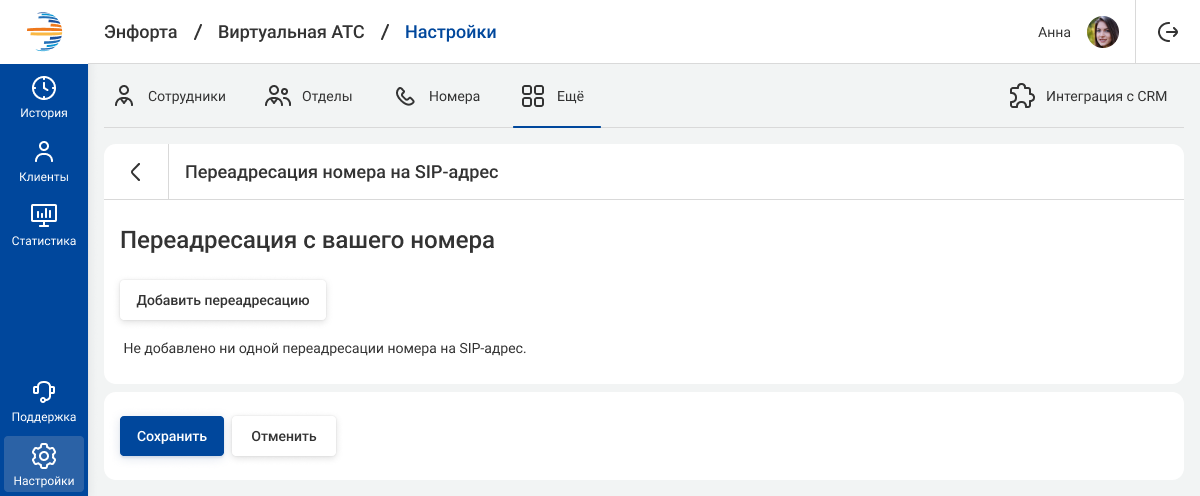Open the История section in sidebar
The width and height of the screenshot is (1200, 496).
[44, 97]
